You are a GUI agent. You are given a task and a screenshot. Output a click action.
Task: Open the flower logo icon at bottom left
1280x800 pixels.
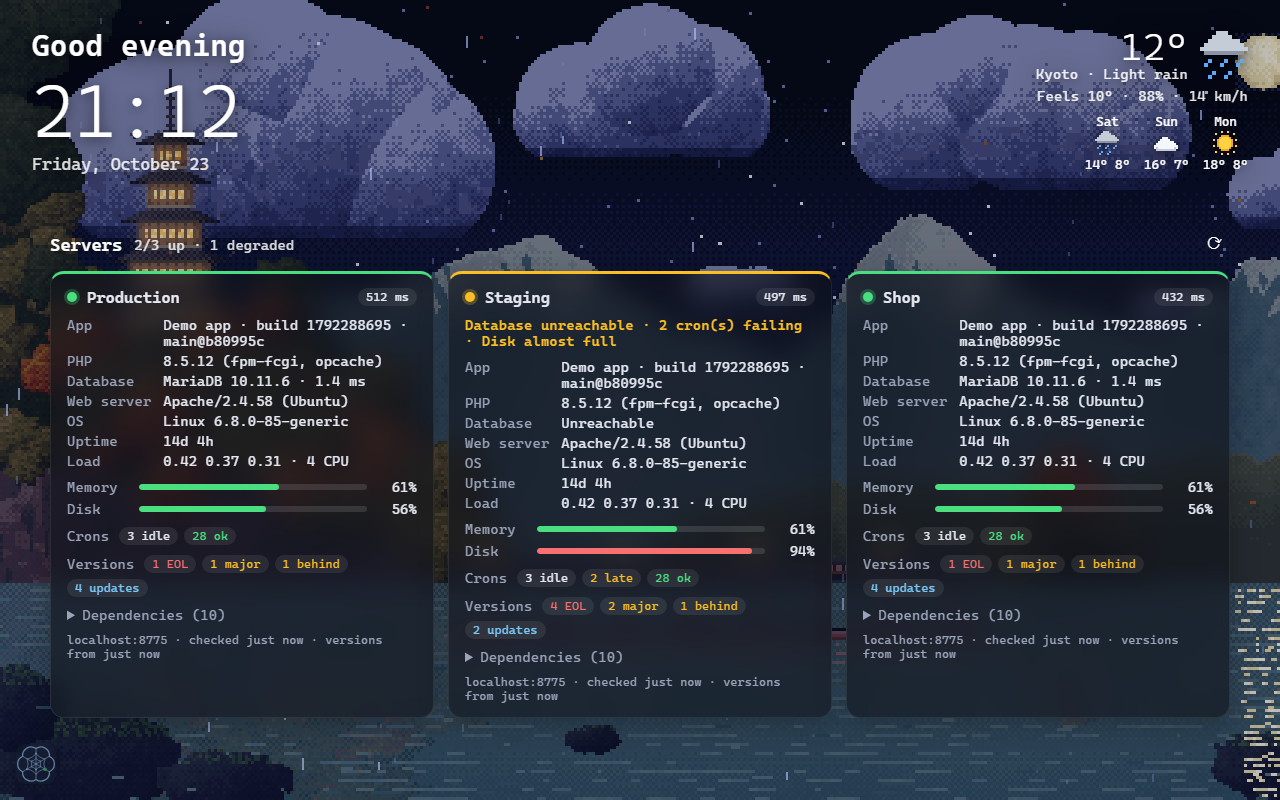pos(36,764)
